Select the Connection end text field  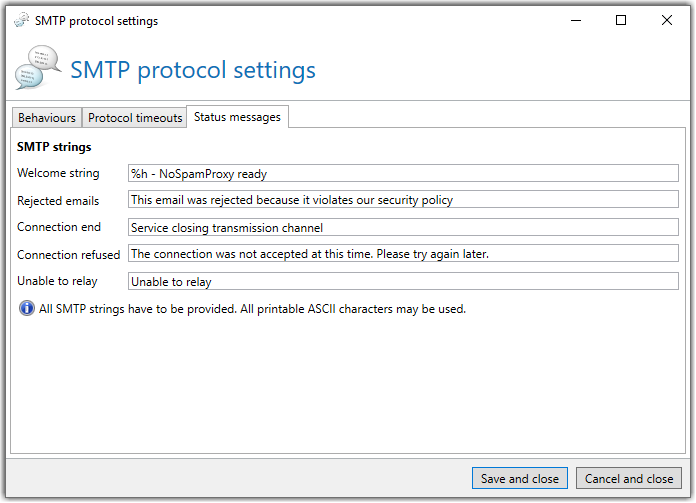click(x=403, y=227)
